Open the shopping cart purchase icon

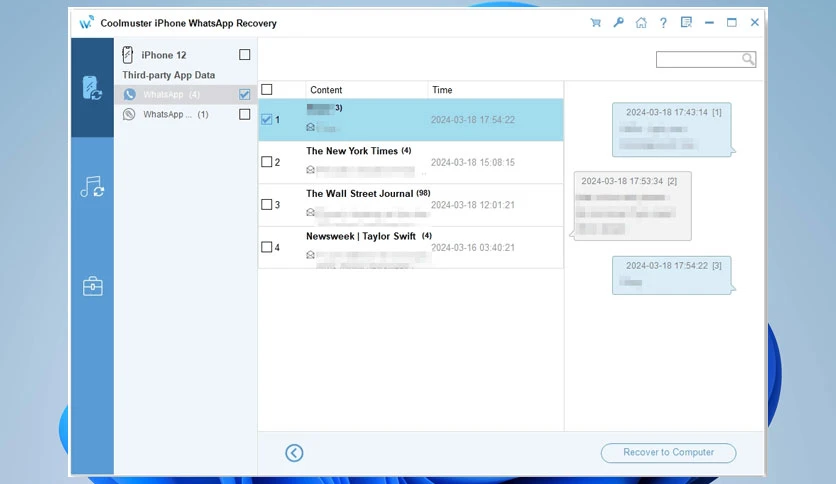pyautogui.click(x=596, y=22)
